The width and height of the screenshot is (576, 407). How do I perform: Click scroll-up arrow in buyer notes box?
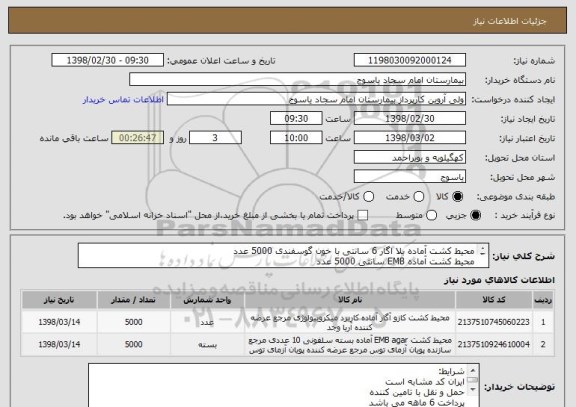click(x=473, y=370)
